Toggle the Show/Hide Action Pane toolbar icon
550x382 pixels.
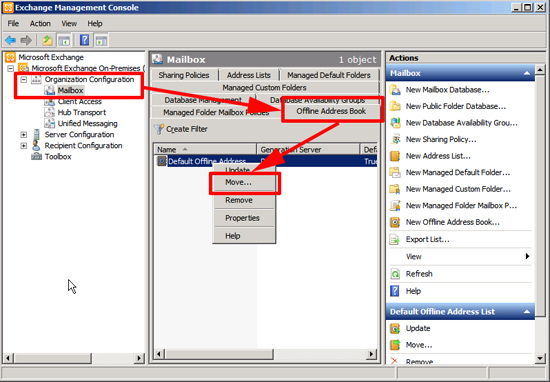[101, 40]
